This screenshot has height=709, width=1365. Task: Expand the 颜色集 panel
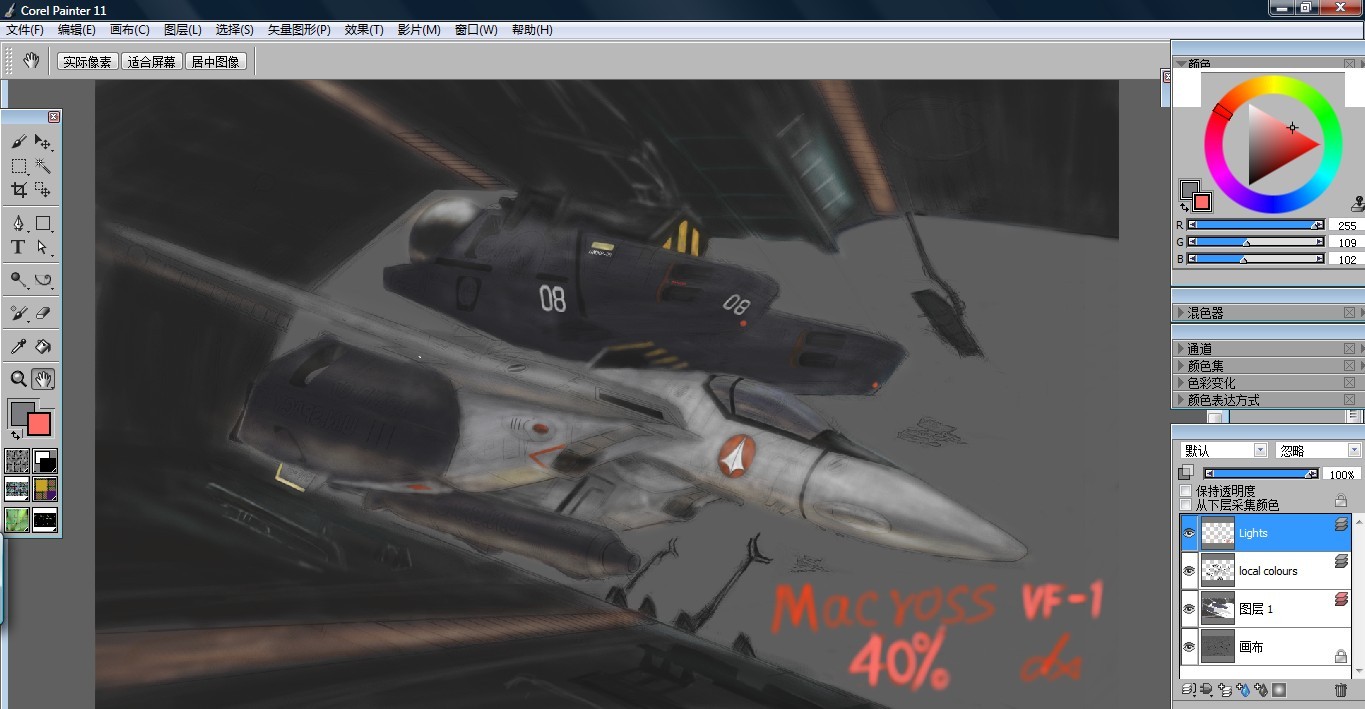coord(1181,366)
